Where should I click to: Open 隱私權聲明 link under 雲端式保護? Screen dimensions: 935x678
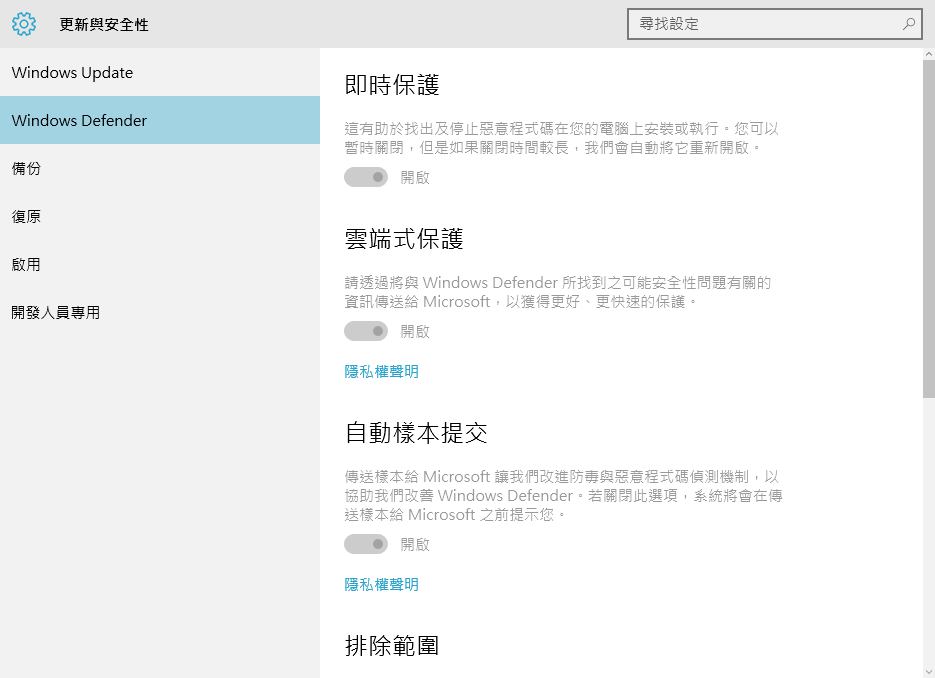point(382,371)
